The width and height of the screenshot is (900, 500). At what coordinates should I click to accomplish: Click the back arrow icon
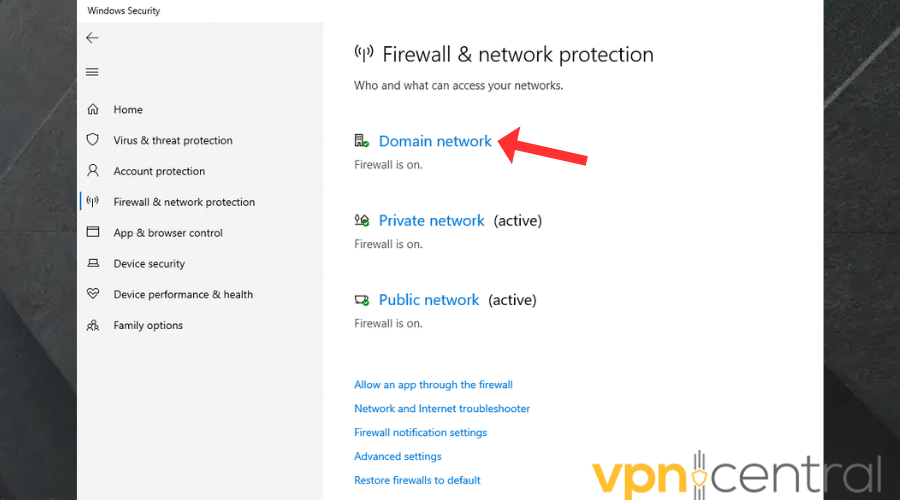coord(92,38)
